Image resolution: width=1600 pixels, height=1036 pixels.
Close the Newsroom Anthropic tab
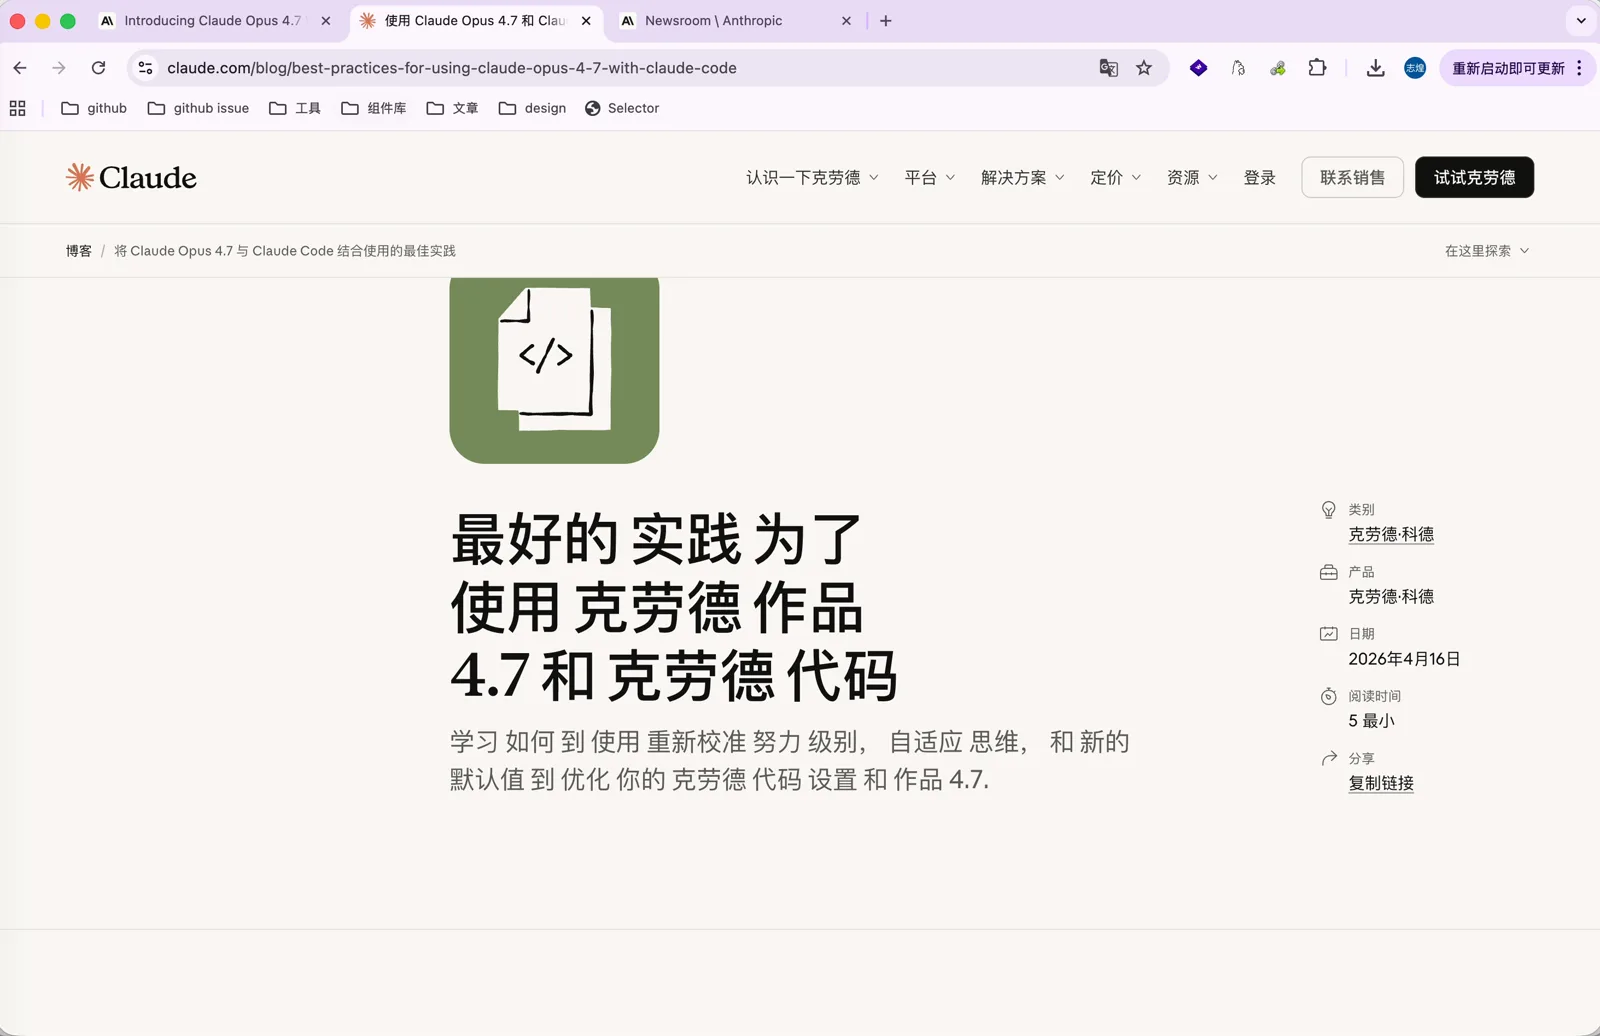coord(846,21)
